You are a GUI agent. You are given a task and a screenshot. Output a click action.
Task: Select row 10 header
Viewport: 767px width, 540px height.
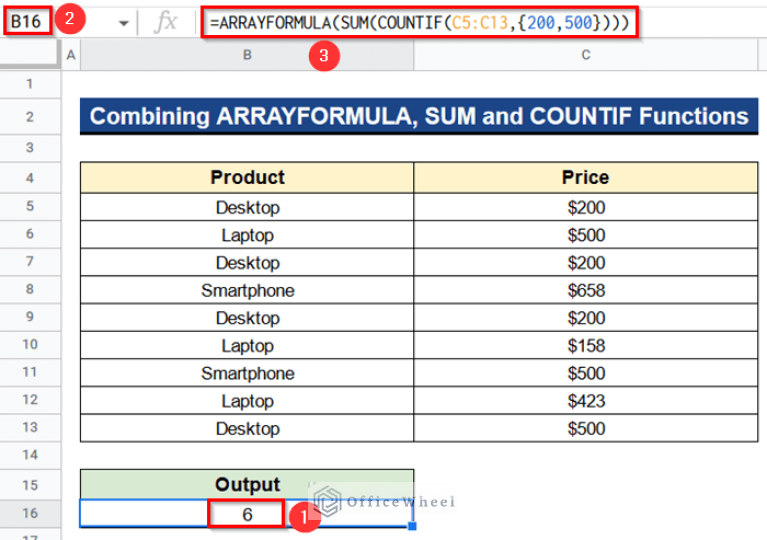pos(30,345)
